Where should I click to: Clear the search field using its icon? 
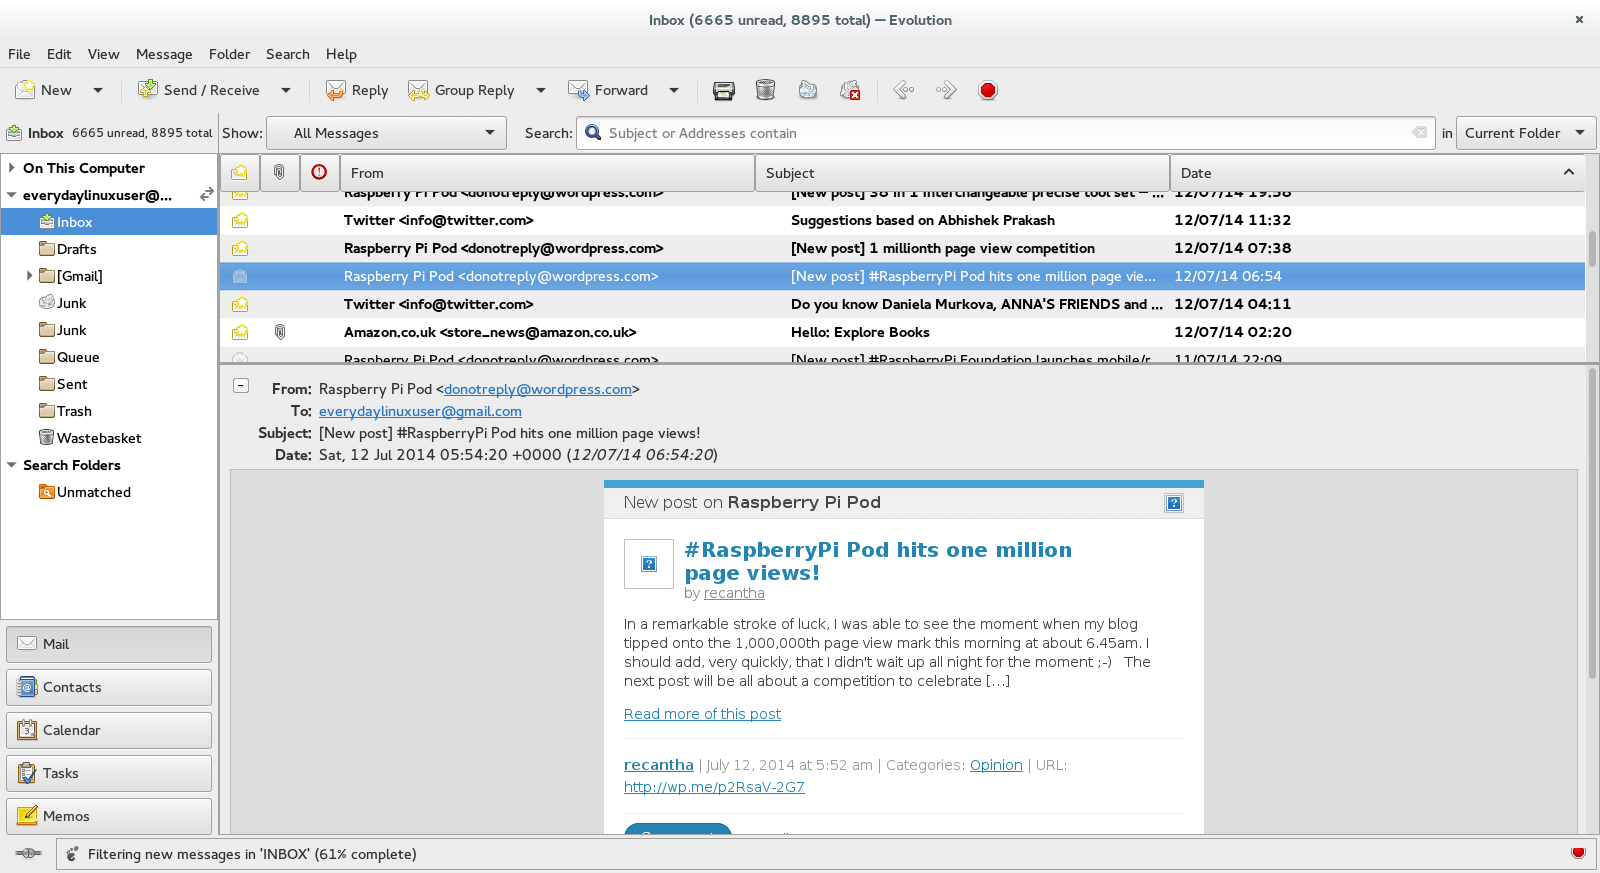click(1419, 133)
